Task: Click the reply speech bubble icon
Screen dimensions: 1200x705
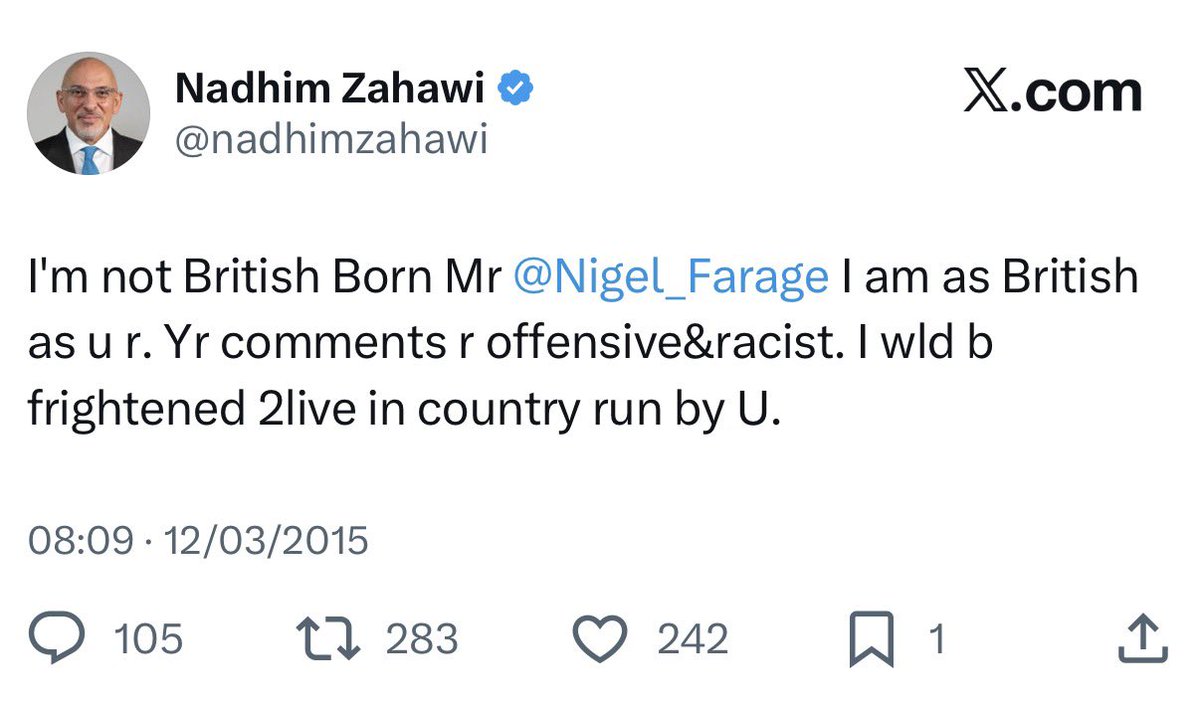Action: click(x=59, y=638)
